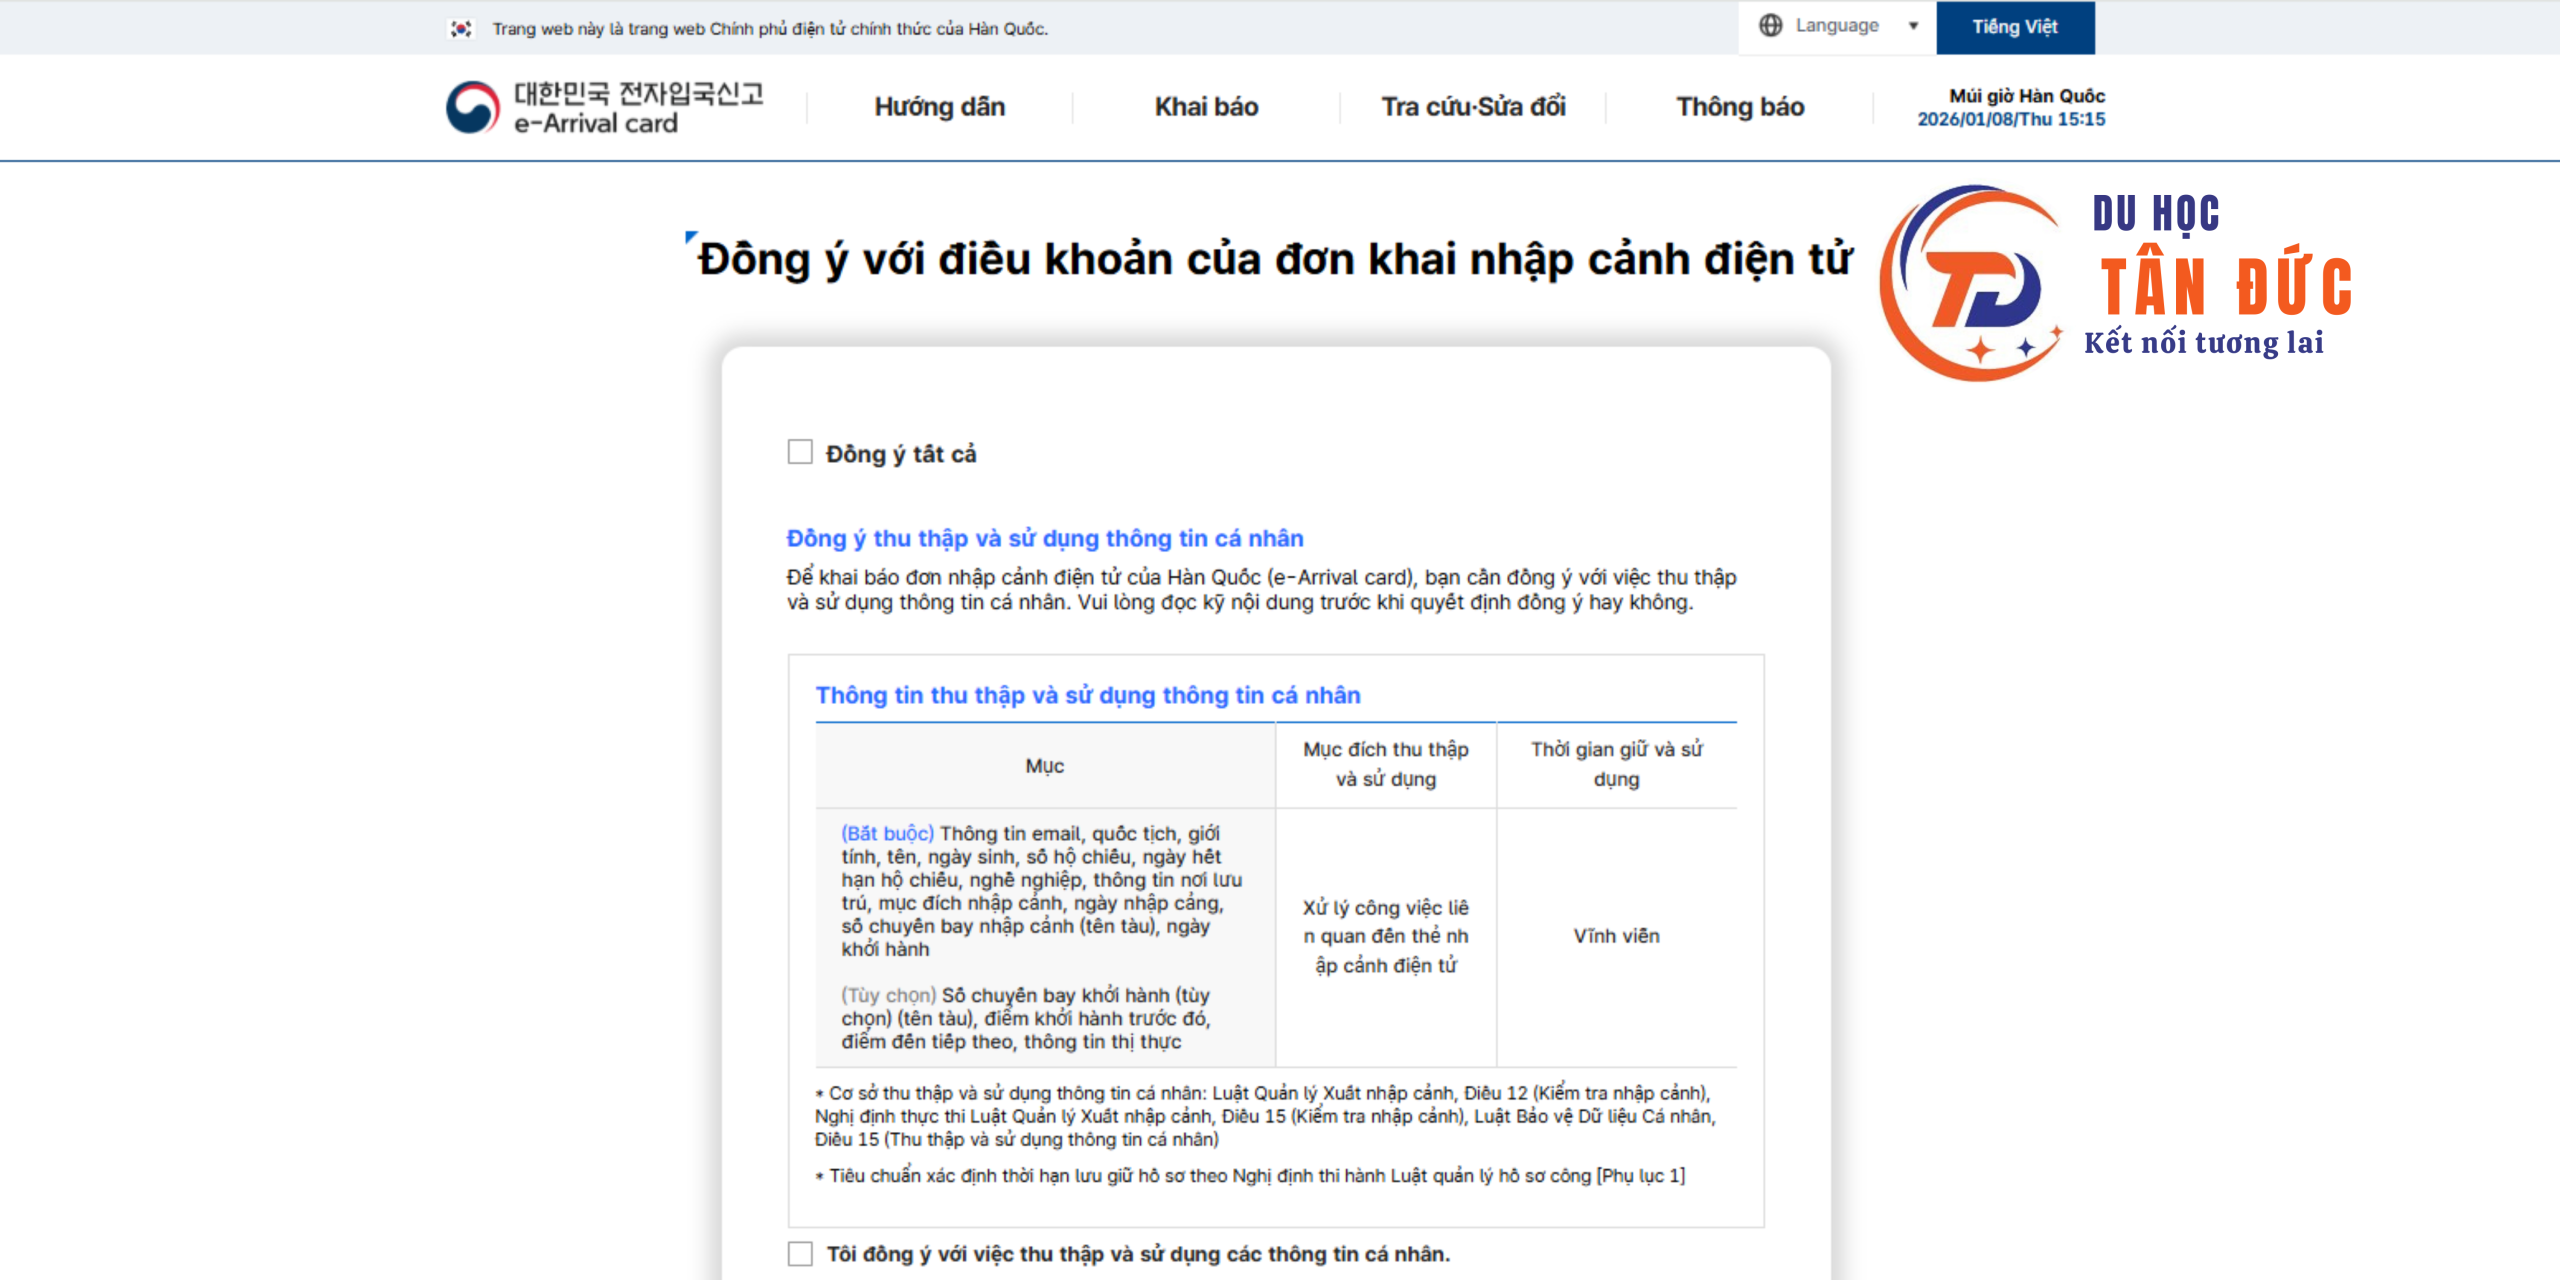
Task: Click the globe Language icon
Action: coord(1770,26)
